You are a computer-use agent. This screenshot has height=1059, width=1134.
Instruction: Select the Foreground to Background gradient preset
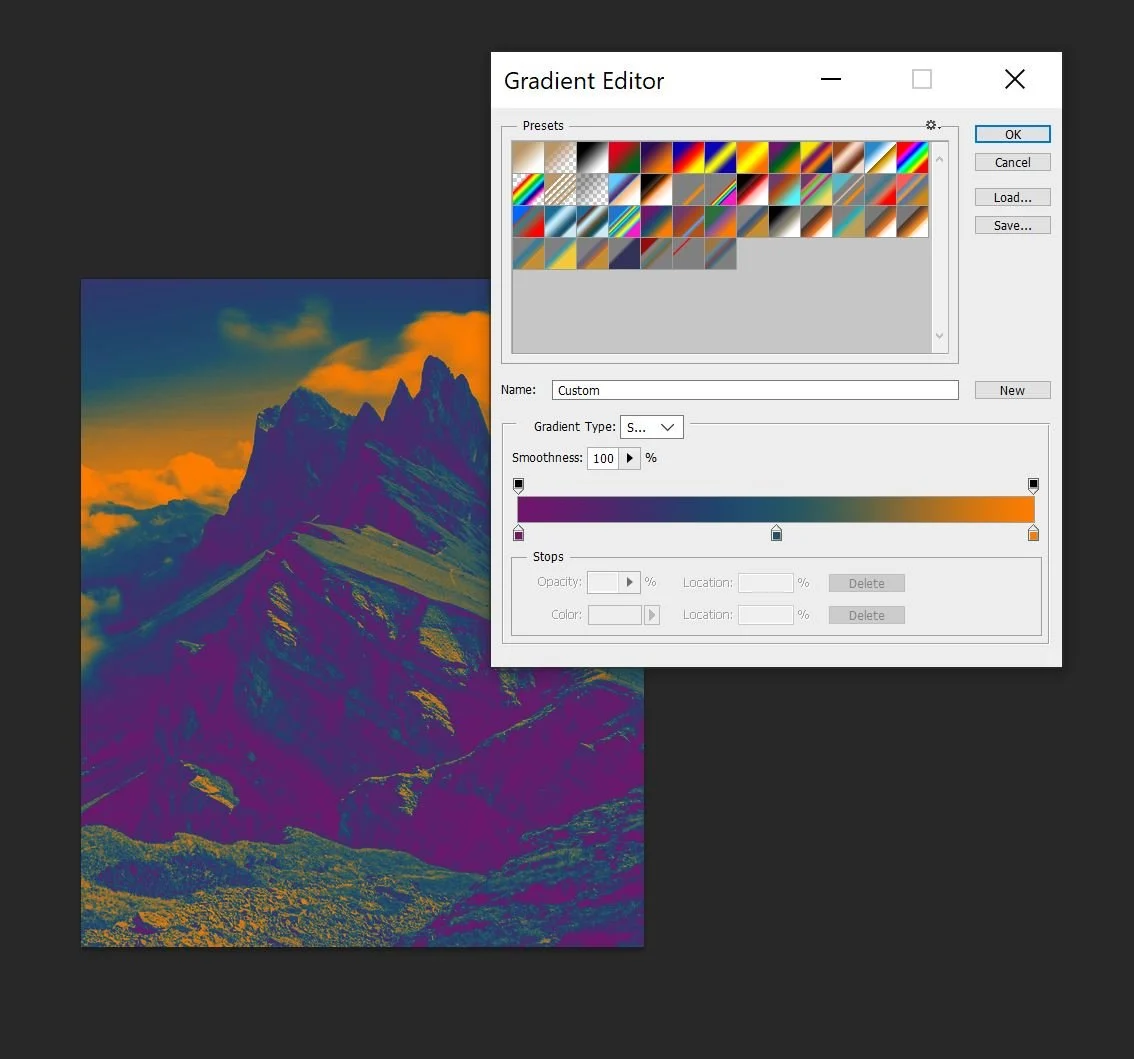527,156
